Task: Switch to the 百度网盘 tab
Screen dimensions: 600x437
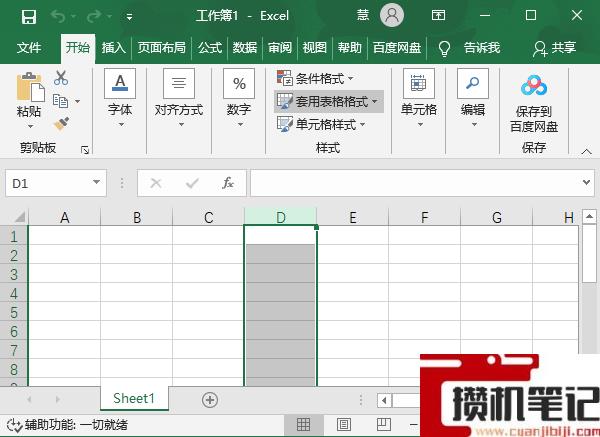Action: [x=397, y=47]
